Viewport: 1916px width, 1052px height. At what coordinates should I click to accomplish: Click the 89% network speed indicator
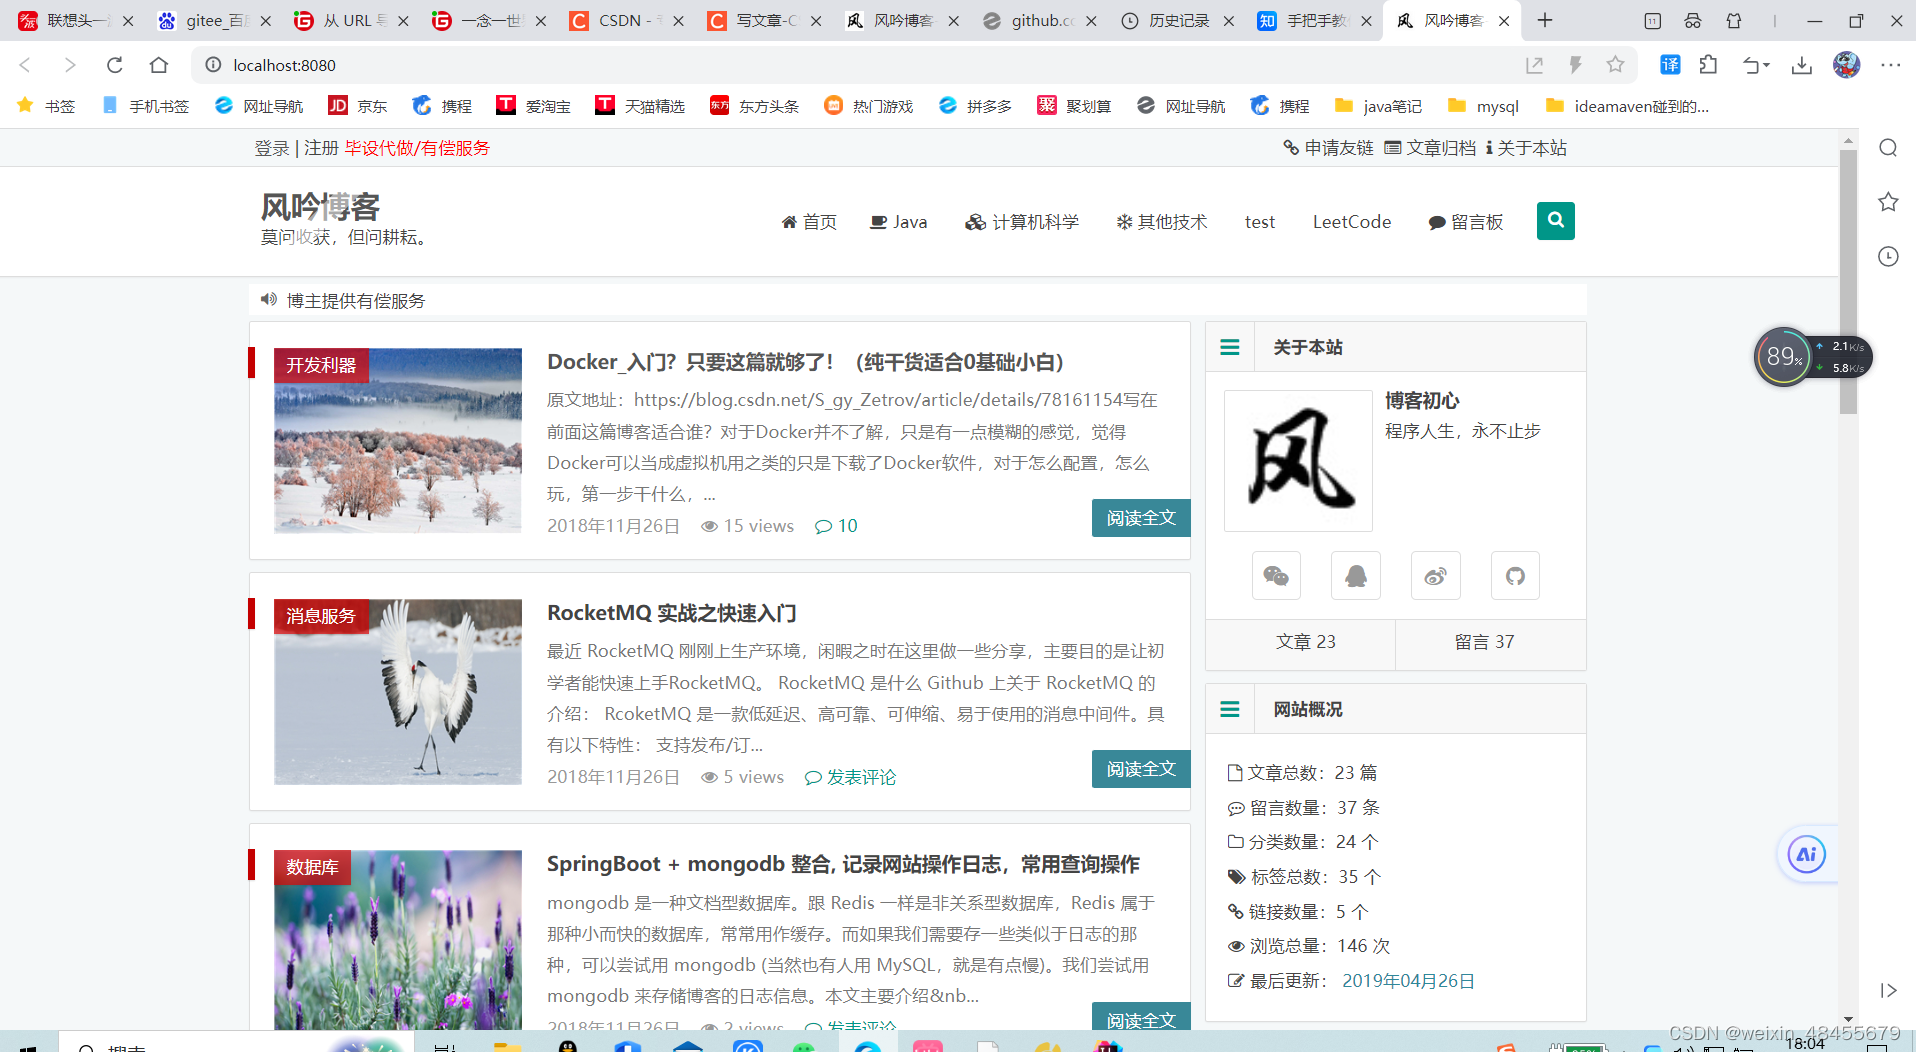click(x=1783, y=357)
